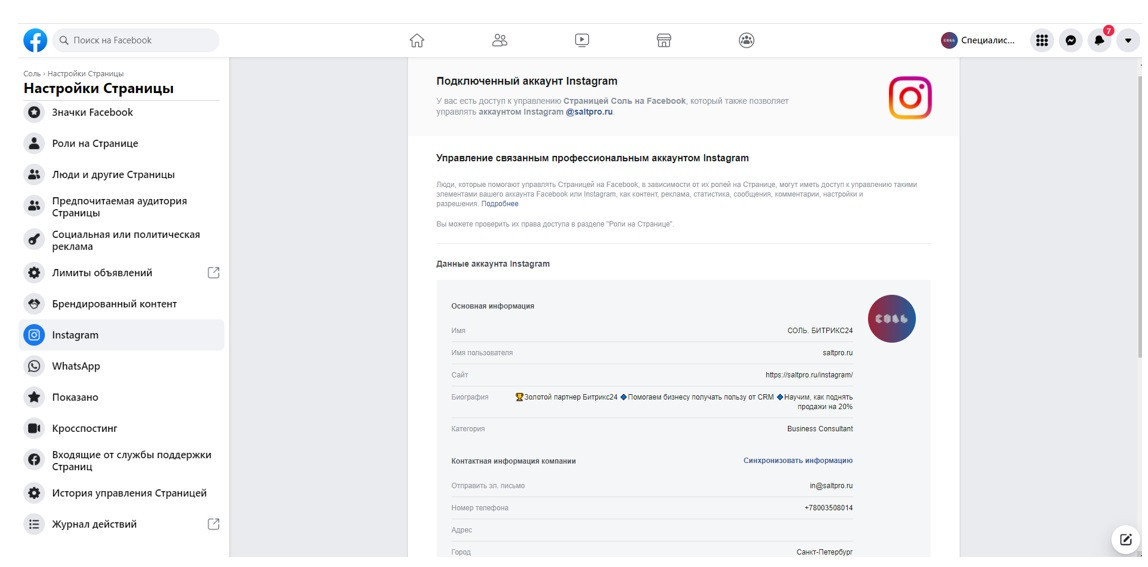Click Синхронизировать информацию link
This screenshot has height=567, width=1148.
coord(798,461)
